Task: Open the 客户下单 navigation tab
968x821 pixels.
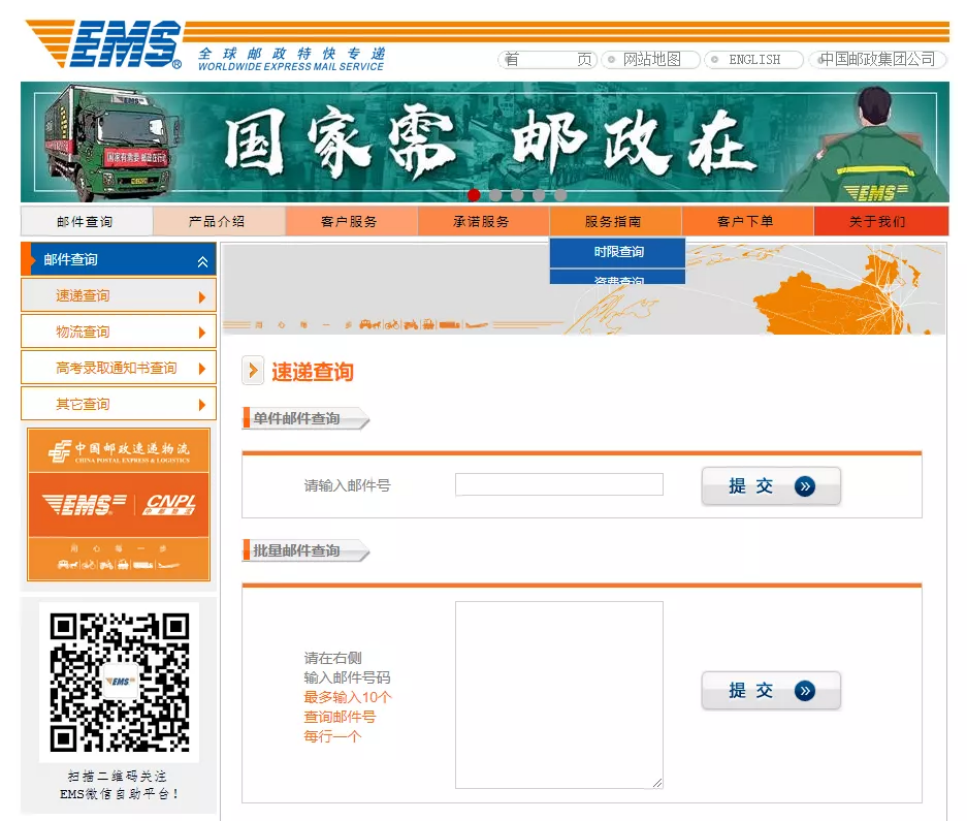Action: tap(747, 221)
